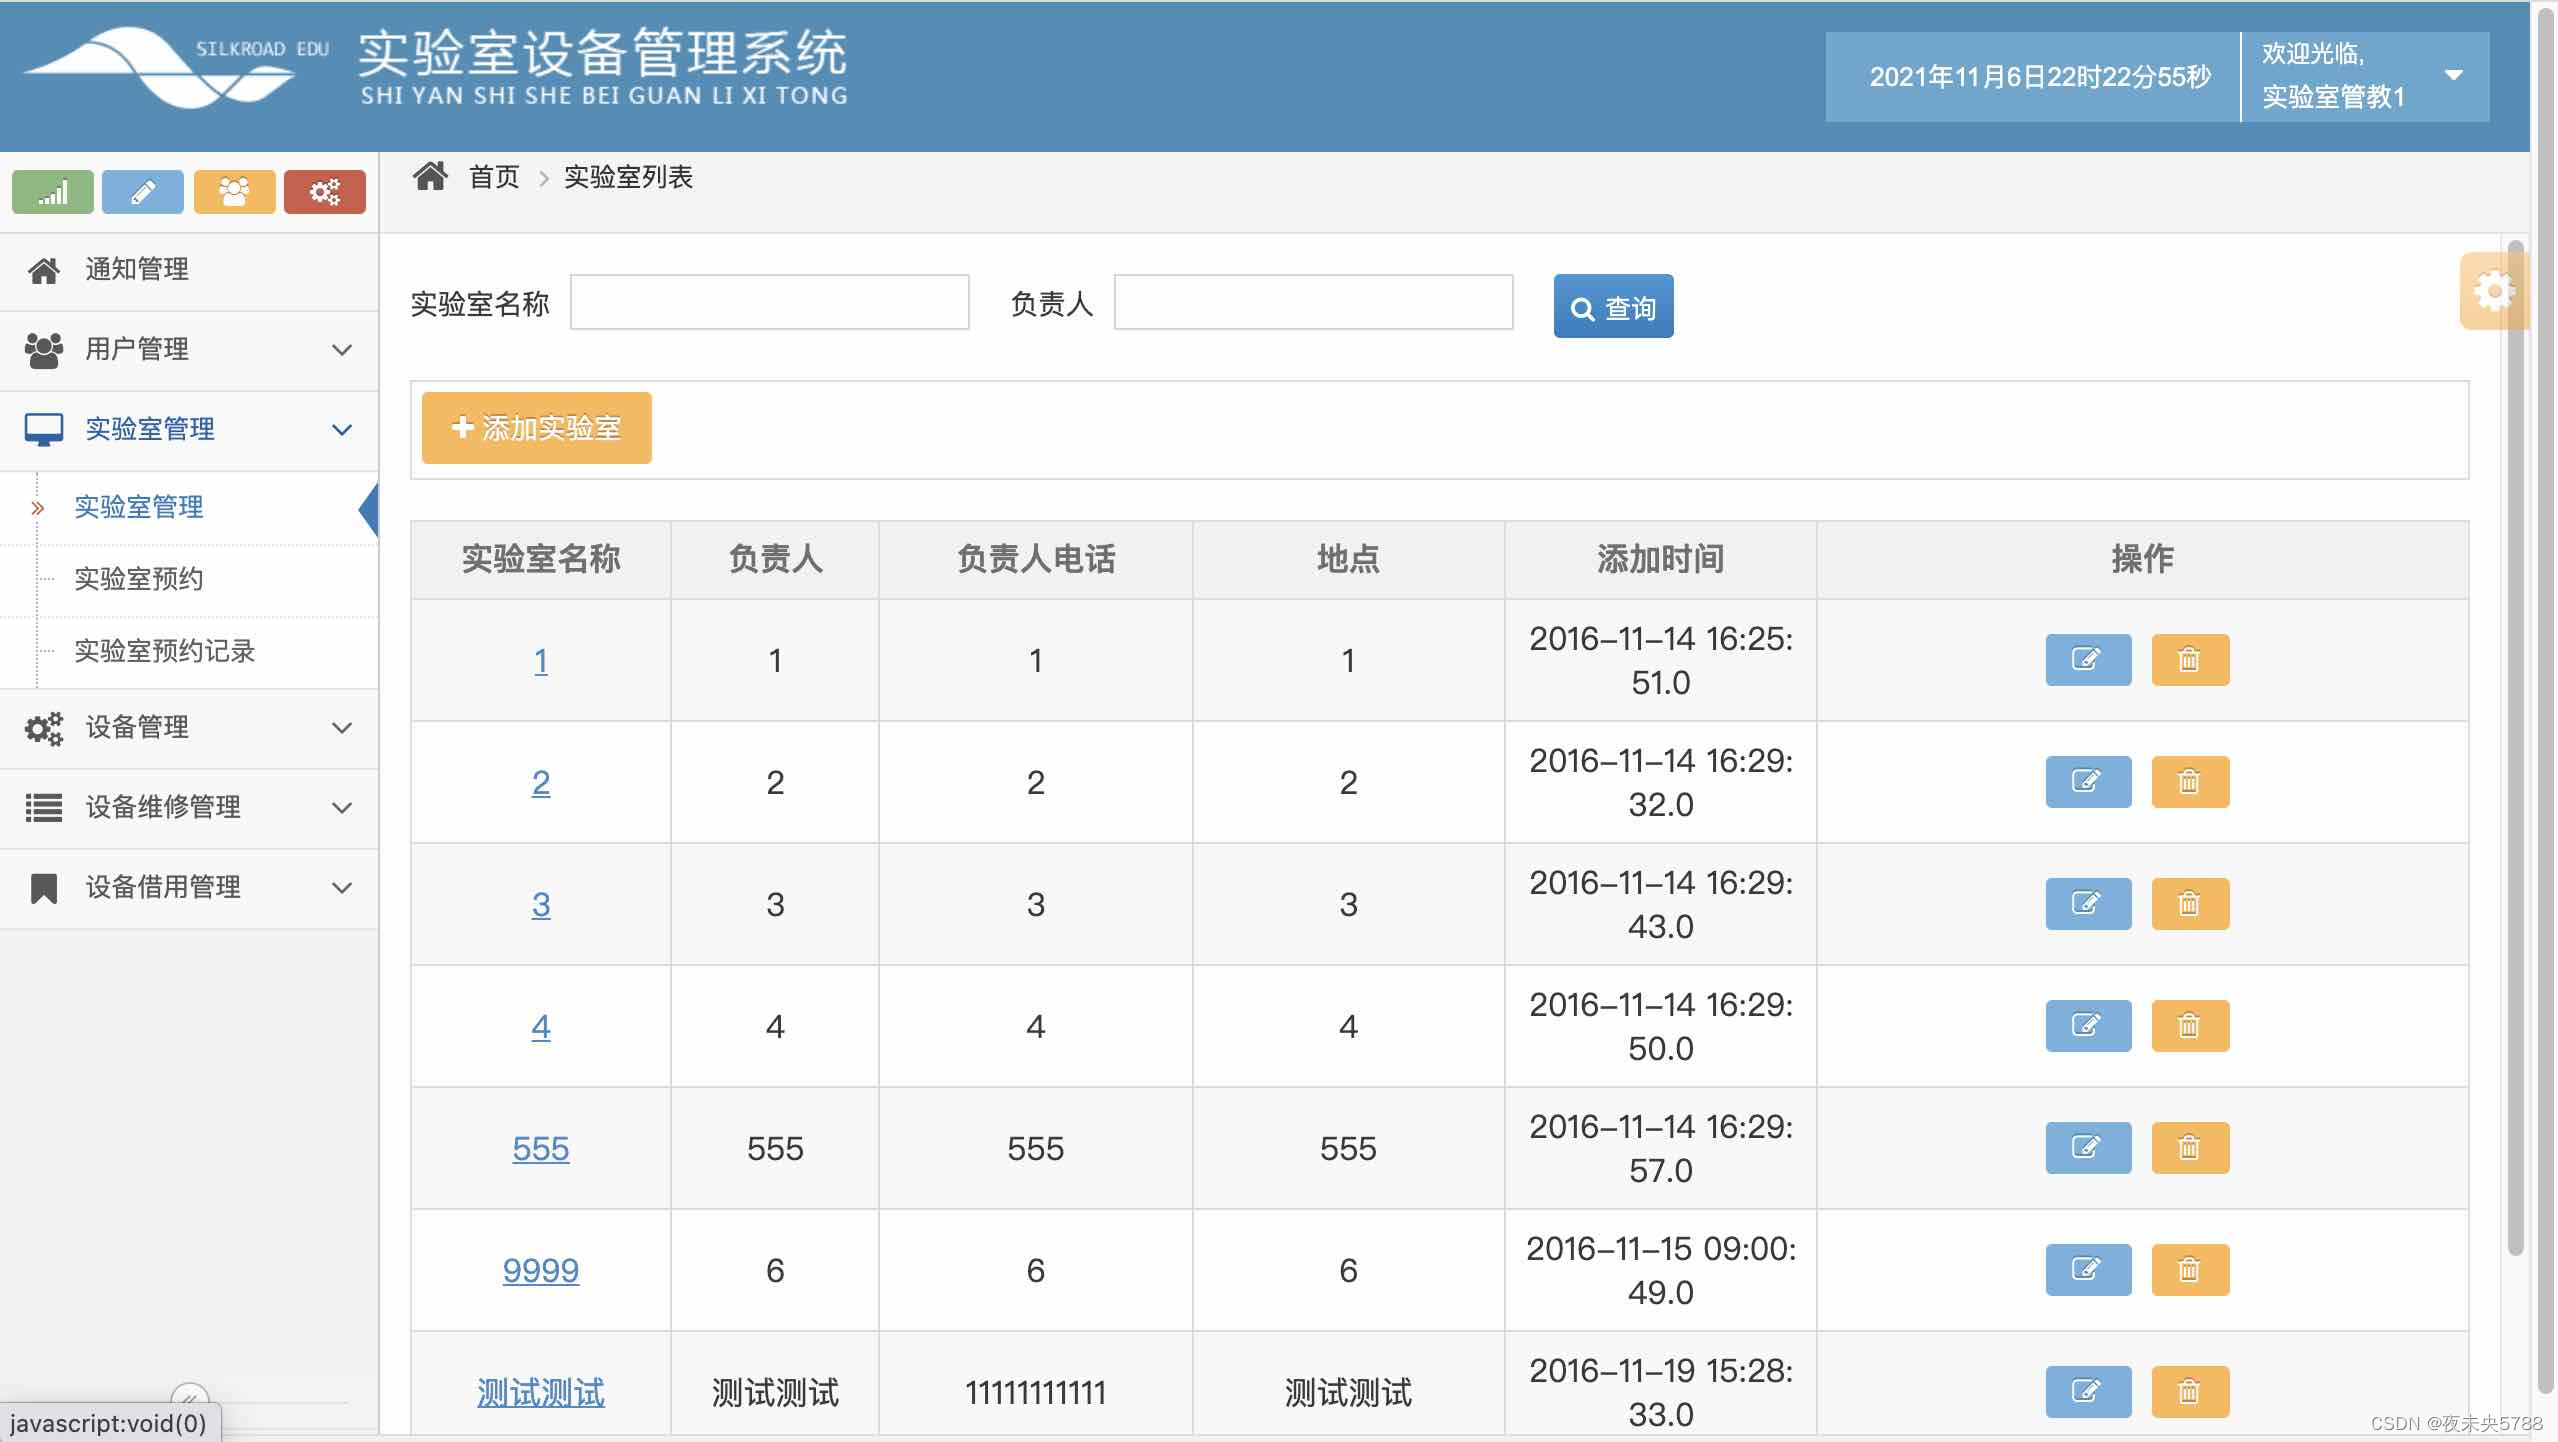The width and height of the screenshot is (2558, 1442).
Task: Expand the 用户管理 sidebar menu
Action: pyautogui.click(x=189, y=350)
